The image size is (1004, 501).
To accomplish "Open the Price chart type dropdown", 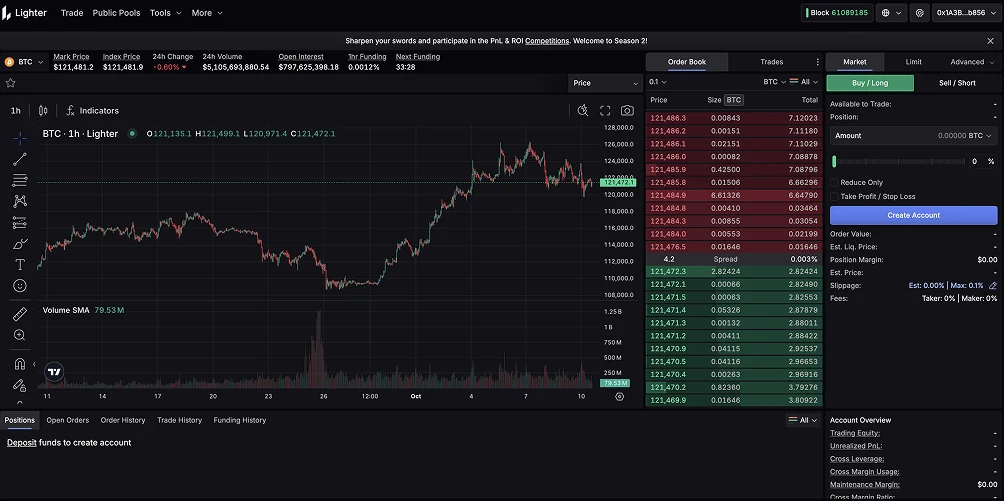I will click(x=605, y=83).
